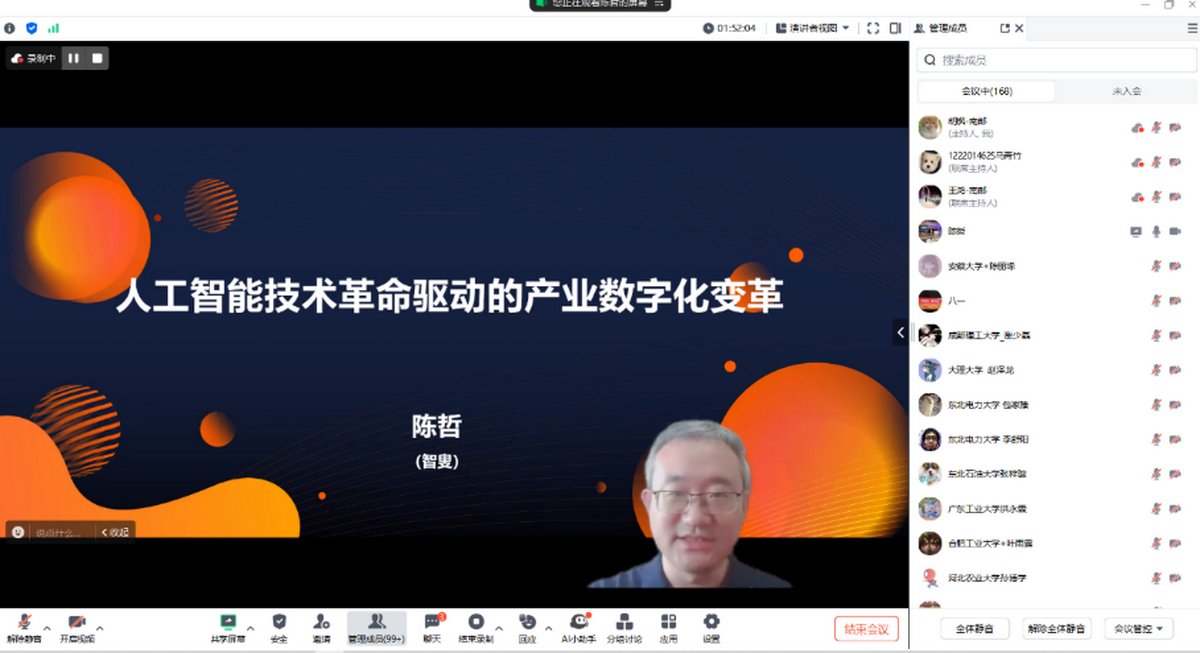Pause the recording in the recording bar
Screen dimensions: 1200x653
(x=73, y=58)
